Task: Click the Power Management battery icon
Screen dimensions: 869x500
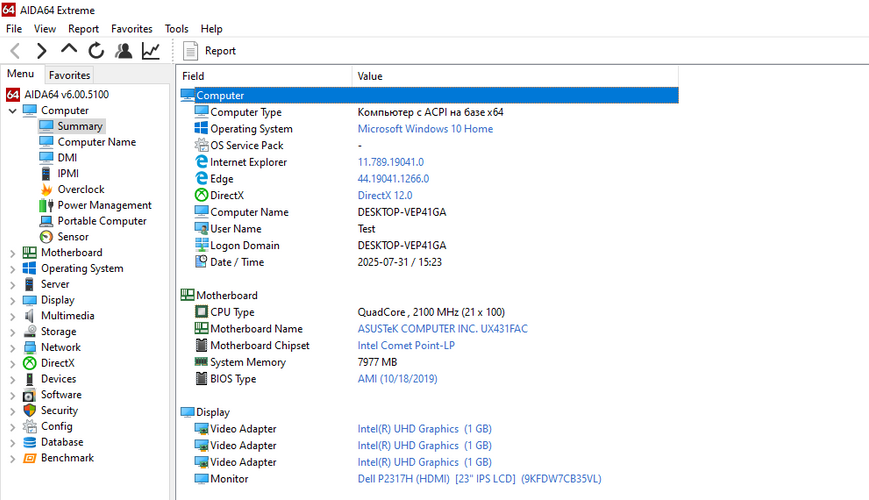Action: pyautogui.click(x=47, y=205)
